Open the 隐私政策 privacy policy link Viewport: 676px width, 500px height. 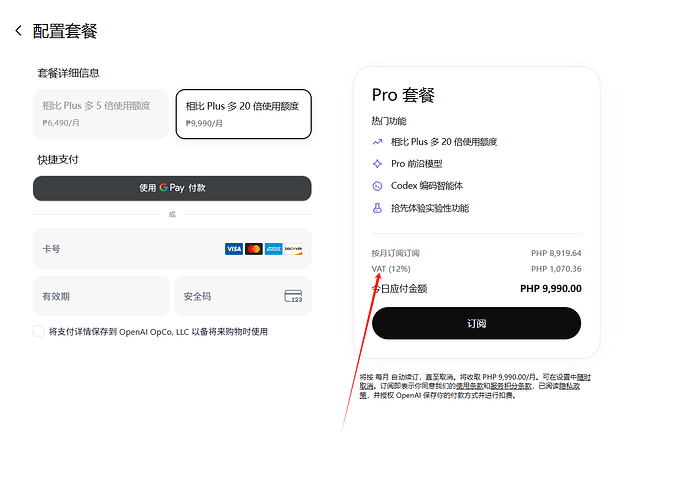pyautogui.click(x=570, y=386)
